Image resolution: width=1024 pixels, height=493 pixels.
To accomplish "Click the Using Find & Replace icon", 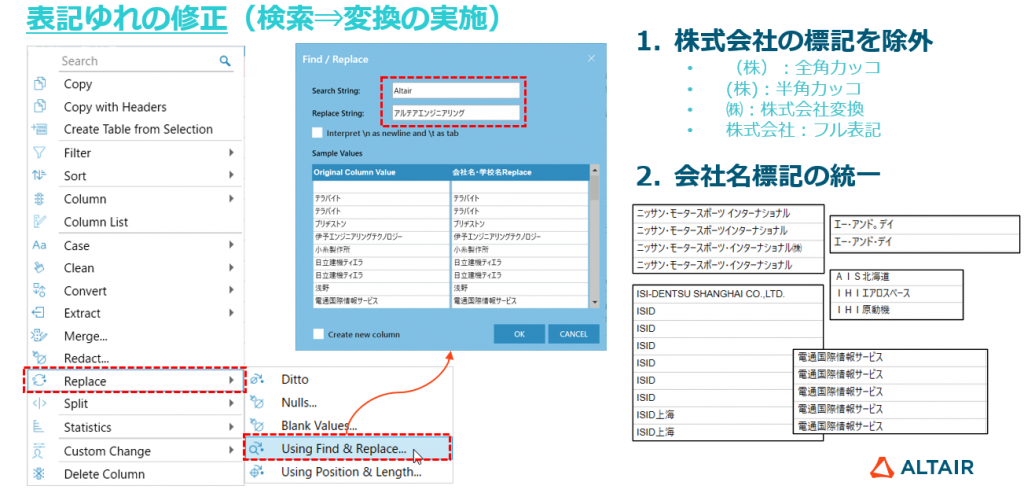I will coord(257,449).
